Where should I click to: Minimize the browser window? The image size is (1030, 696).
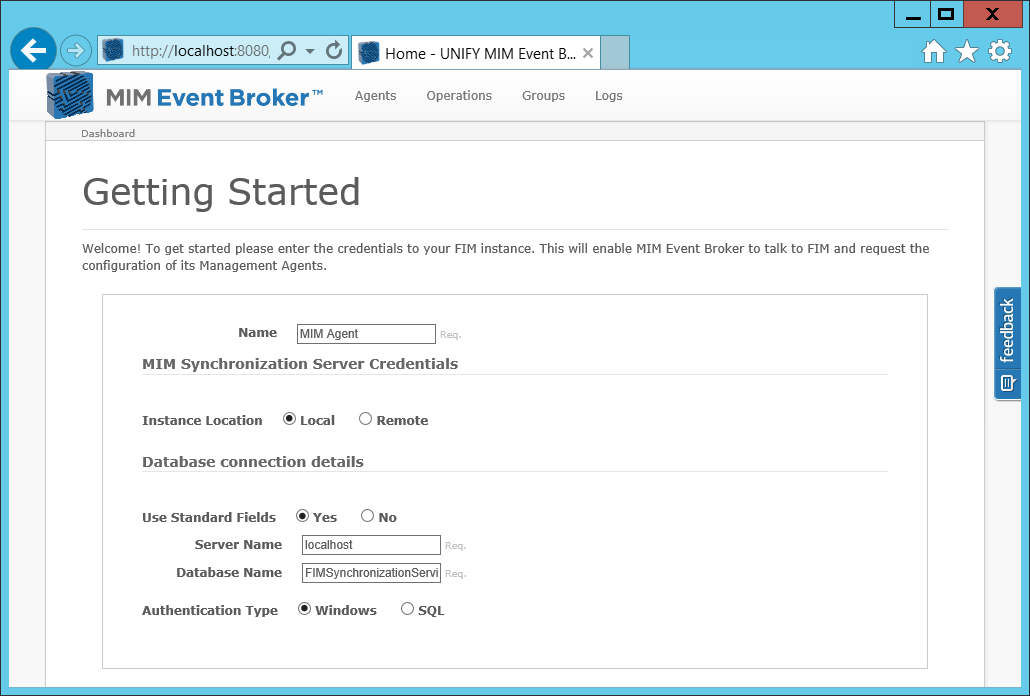tap(913, 14)
